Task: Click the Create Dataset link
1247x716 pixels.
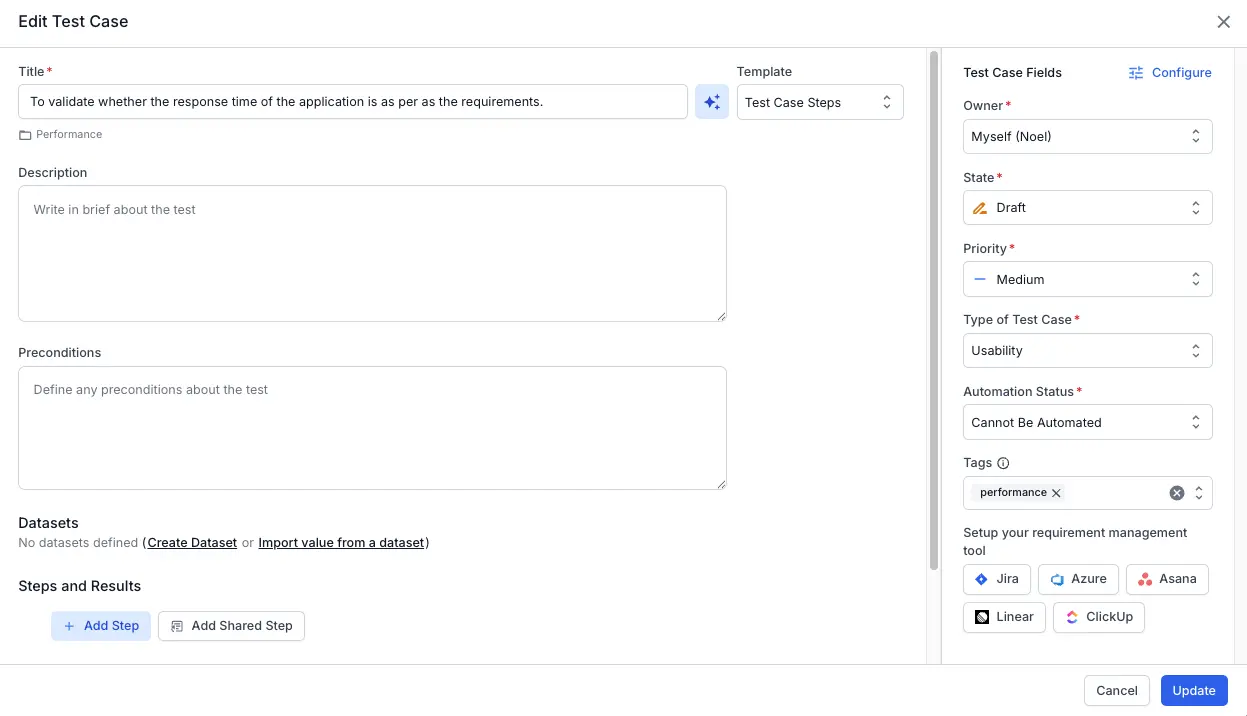Action: coord(192,543)
